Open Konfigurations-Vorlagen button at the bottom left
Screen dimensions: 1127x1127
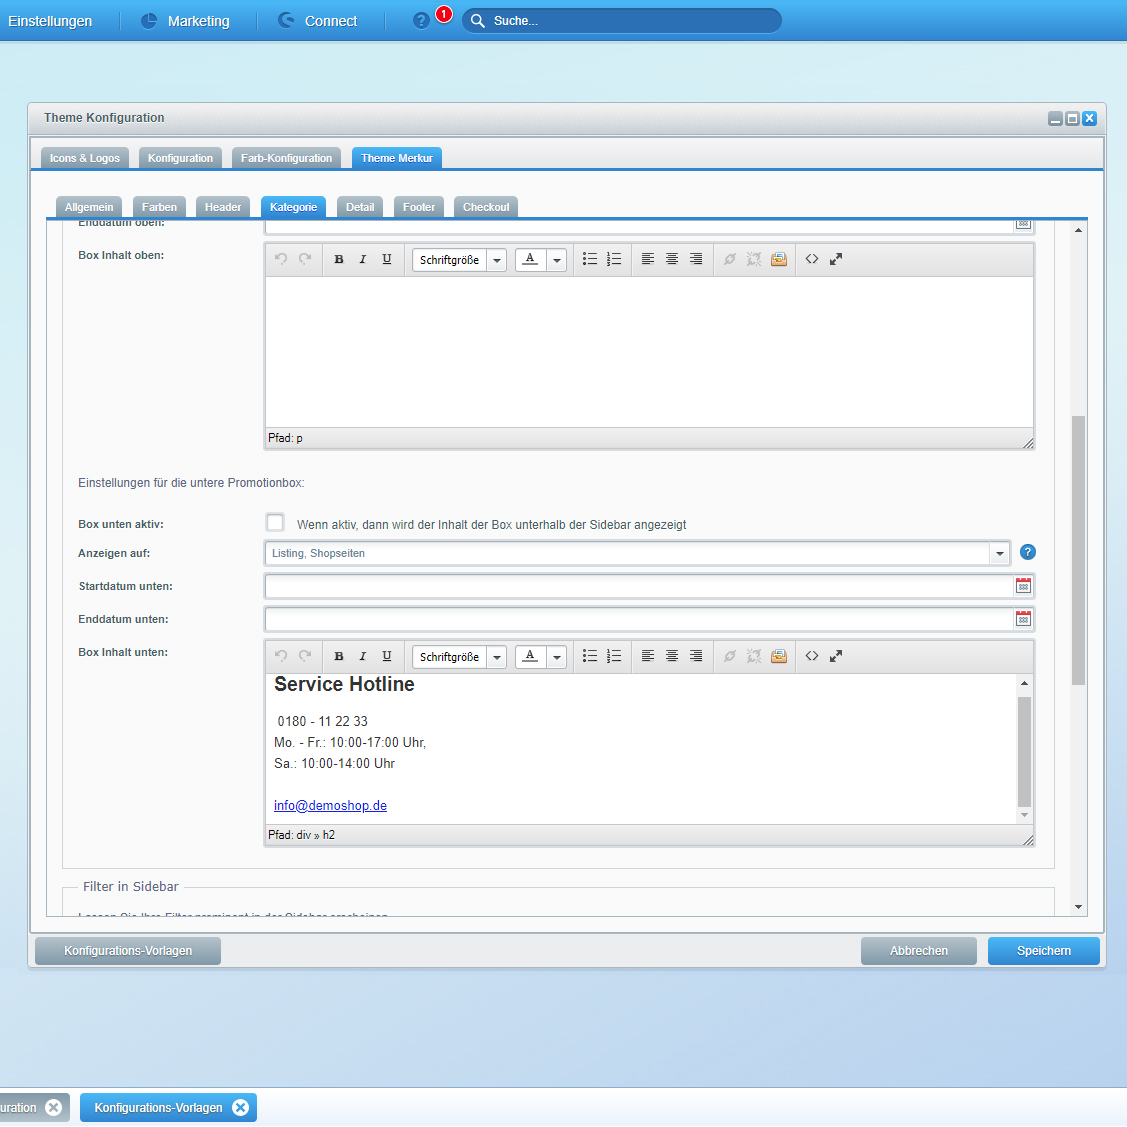[128, 951]
